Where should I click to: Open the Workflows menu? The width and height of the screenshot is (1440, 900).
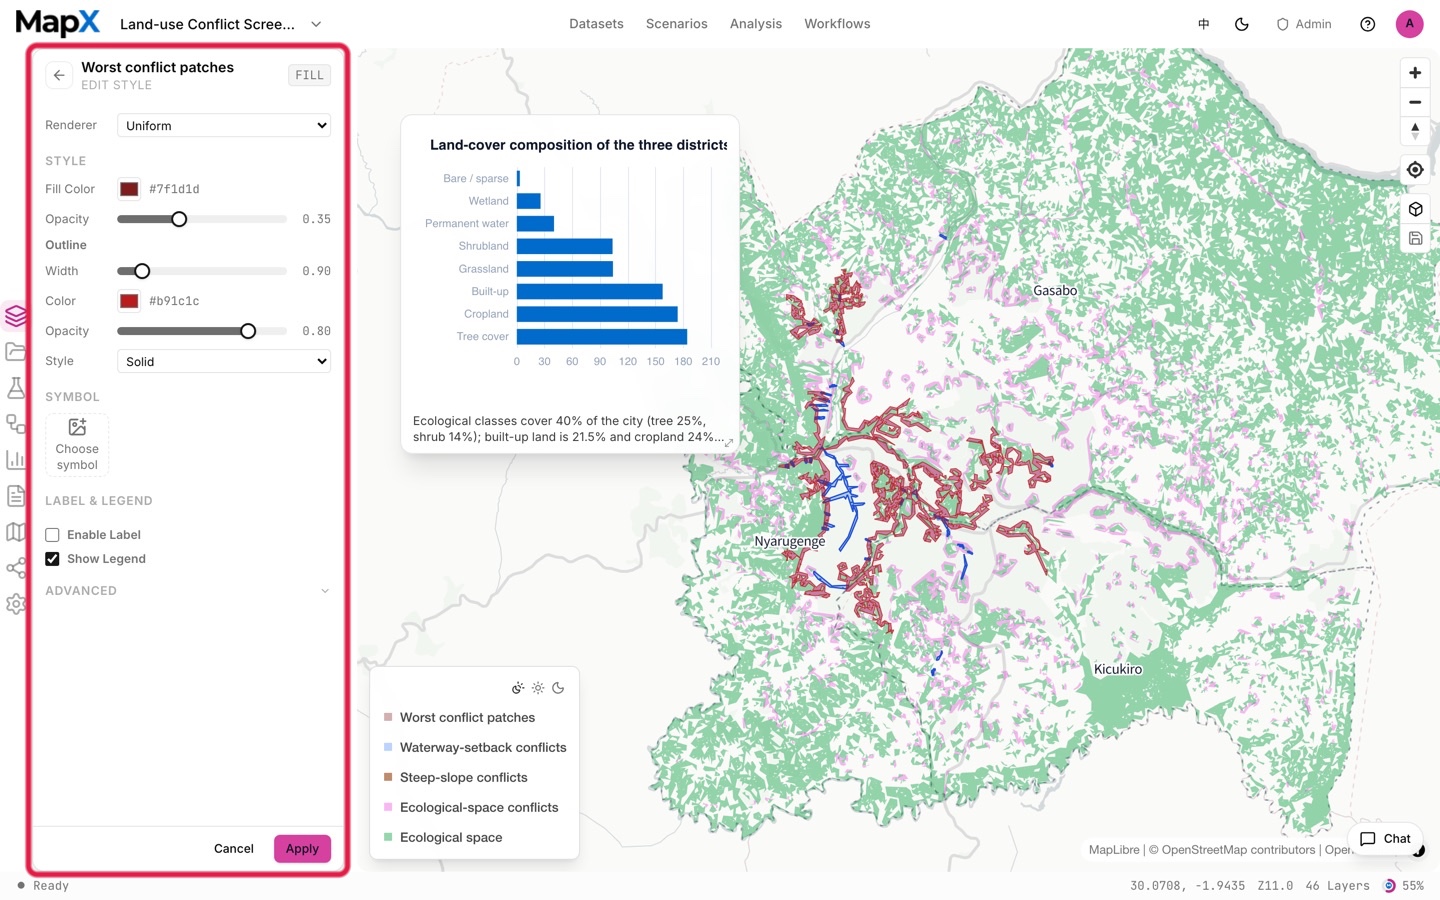click(x=837, y=24)
